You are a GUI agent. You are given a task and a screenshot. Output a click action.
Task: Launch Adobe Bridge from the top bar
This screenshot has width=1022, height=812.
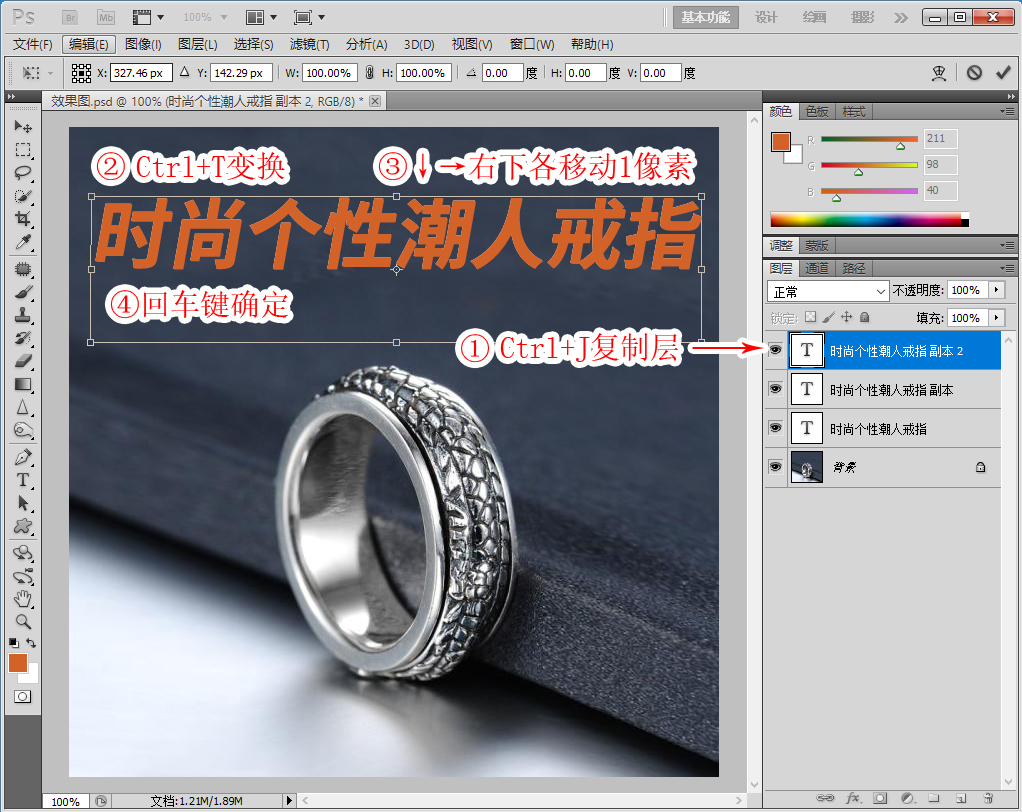pyautogui.click(x=70, y=18)
